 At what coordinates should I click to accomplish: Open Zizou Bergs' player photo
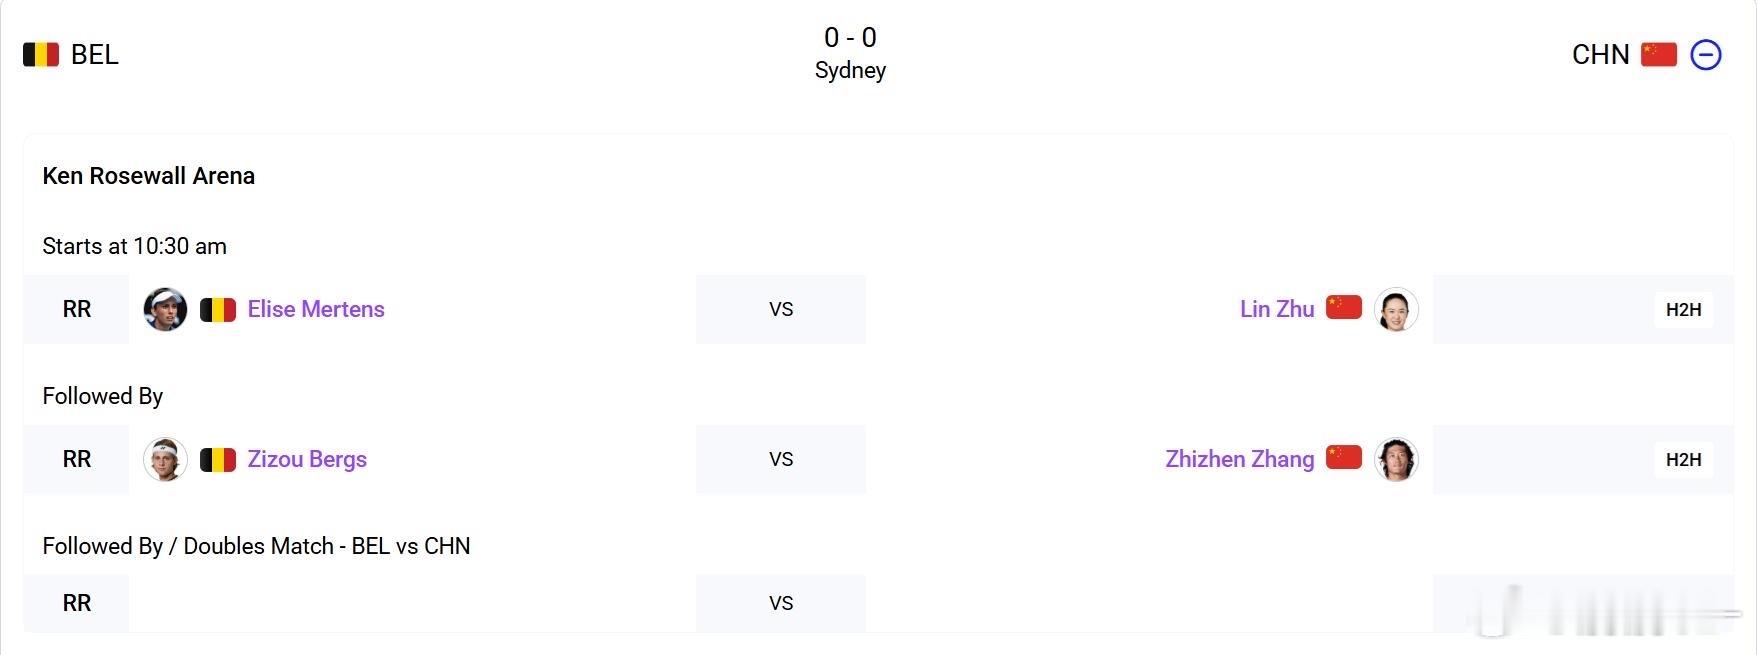pos(165,459)
